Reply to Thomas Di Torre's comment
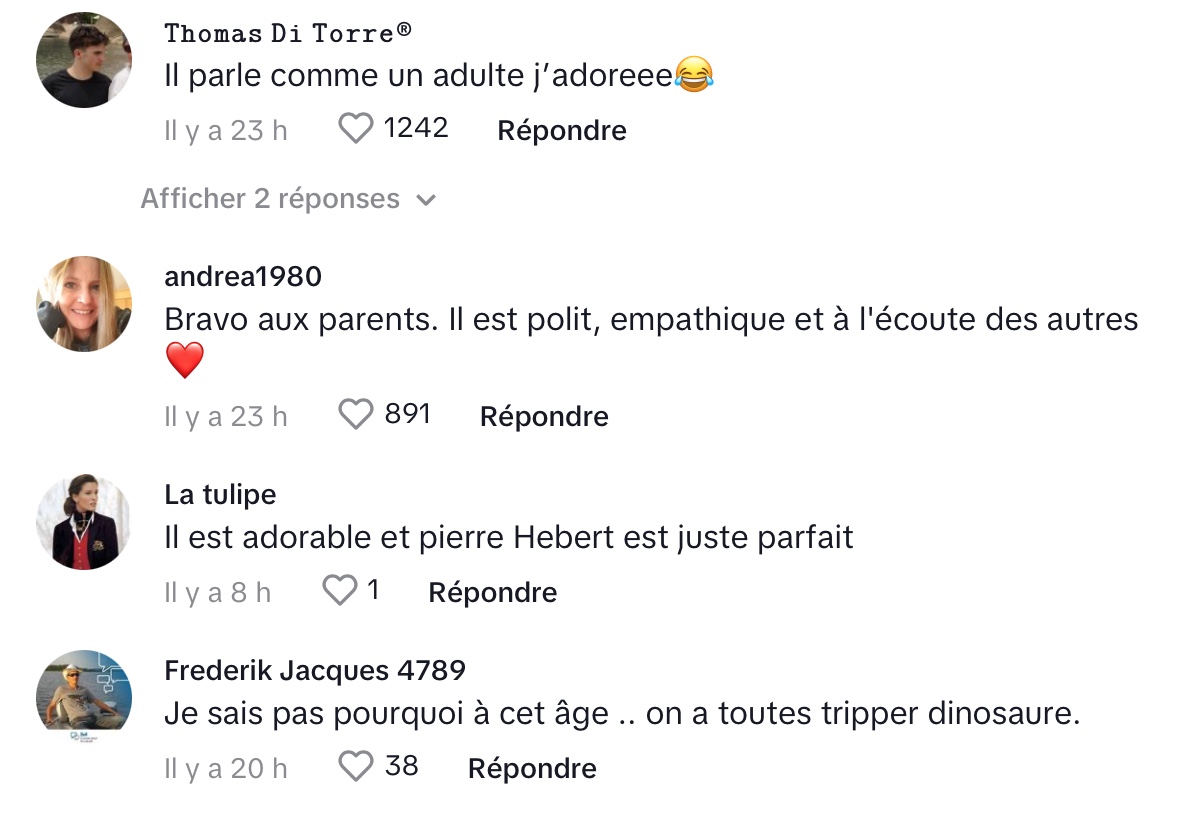Image resolution: width=1186 pixels, height=814 pixels. coord(562,131)
